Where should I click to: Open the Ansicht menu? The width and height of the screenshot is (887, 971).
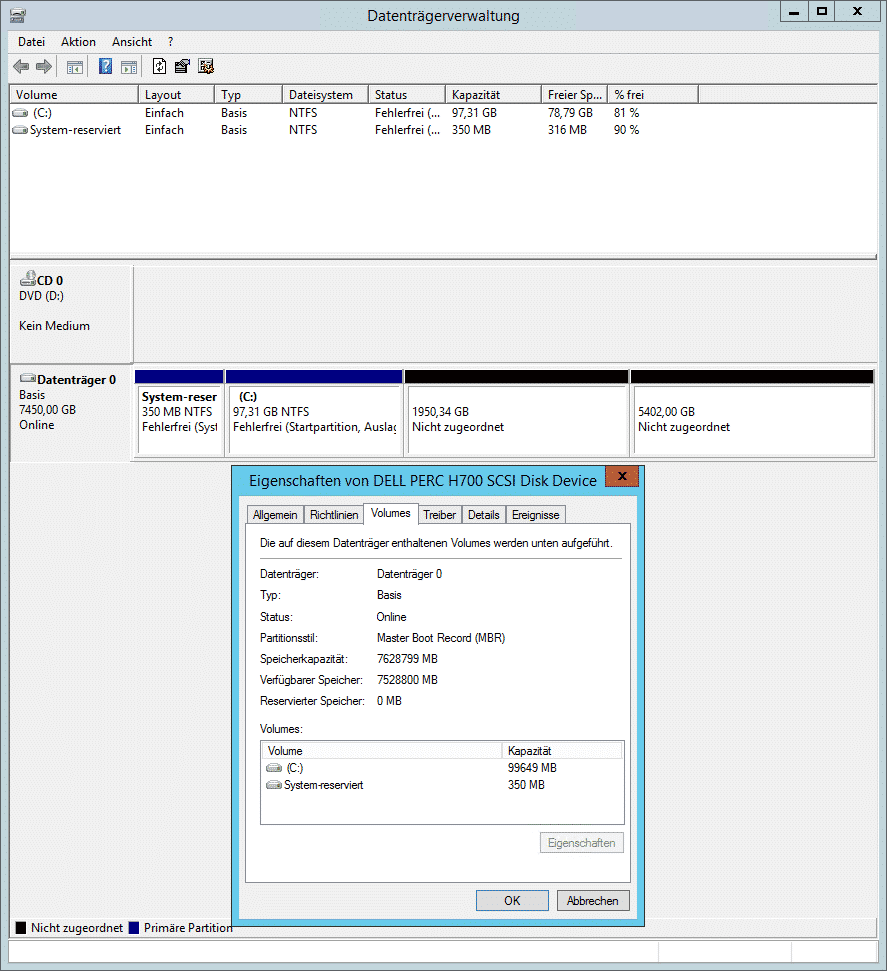click(132, 41)
